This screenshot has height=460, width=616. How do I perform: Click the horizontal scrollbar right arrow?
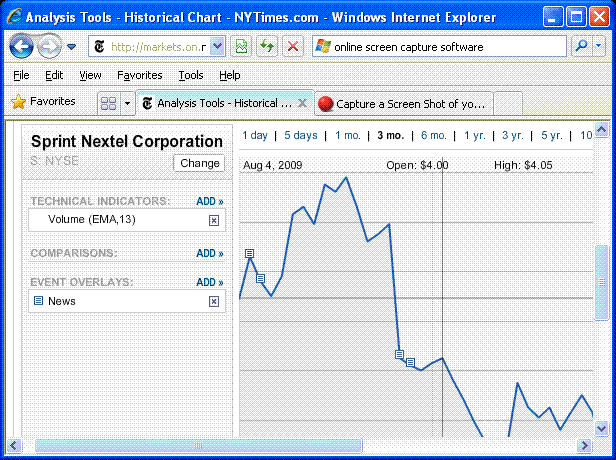[x=585, y=446]
